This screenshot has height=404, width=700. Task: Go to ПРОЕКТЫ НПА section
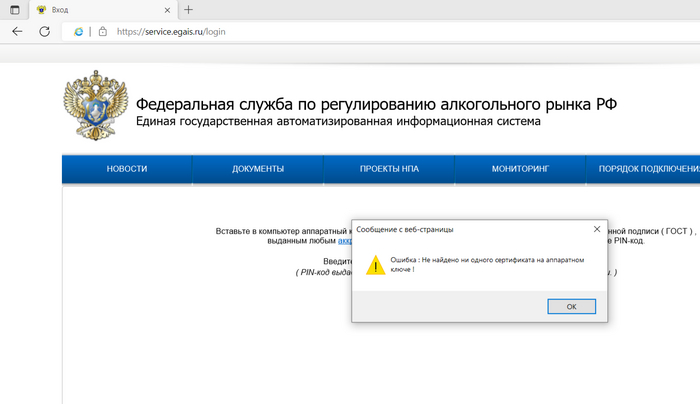(389, 169)
